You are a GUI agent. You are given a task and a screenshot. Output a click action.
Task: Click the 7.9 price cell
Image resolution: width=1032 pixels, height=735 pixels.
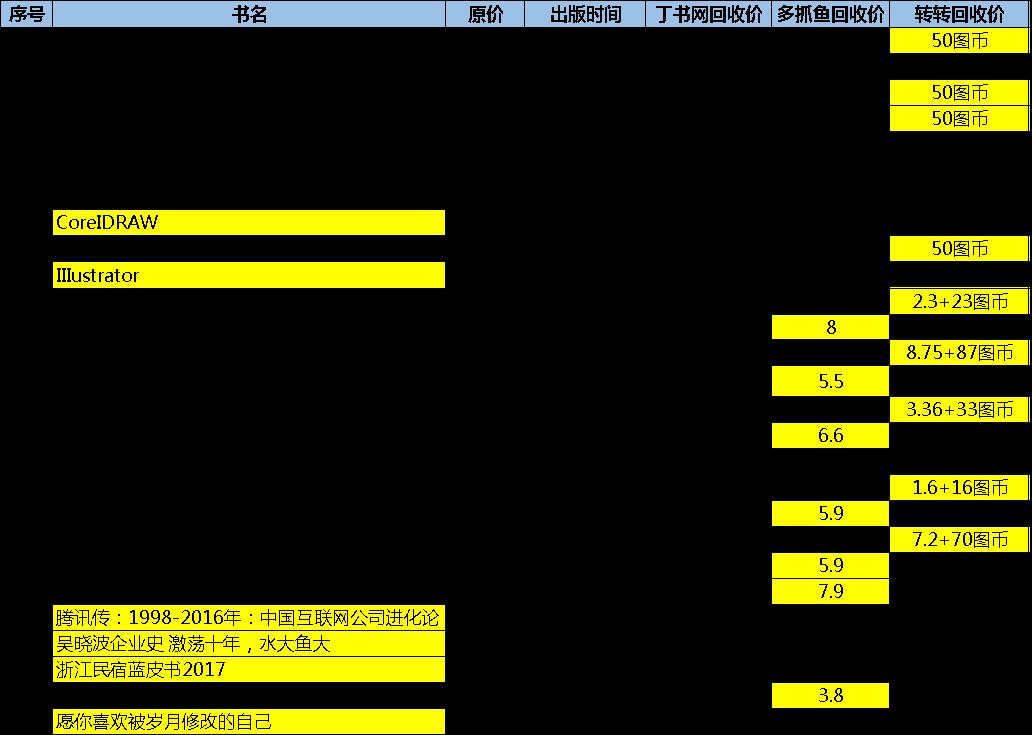point(830,592)
